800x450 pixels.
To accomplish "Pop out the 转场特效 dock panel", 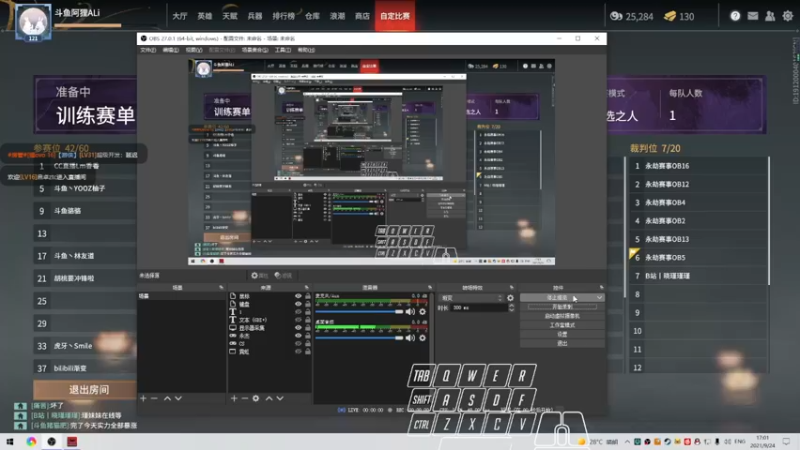I will (x=511, y=288).
